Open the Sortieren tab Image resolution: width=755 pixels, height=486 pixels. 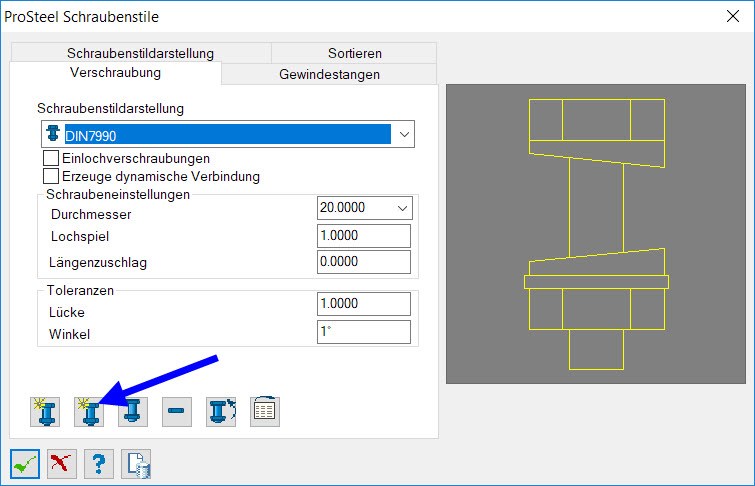click(x=354, y=53)
